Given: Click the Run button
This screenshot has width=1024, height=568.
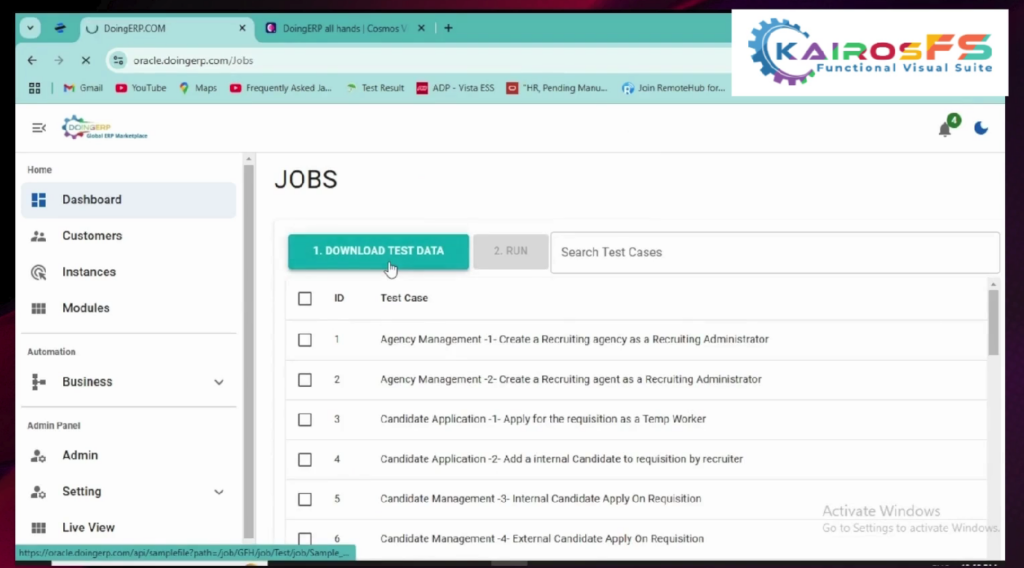Looking at the screenshot, I should coord(510,251).
